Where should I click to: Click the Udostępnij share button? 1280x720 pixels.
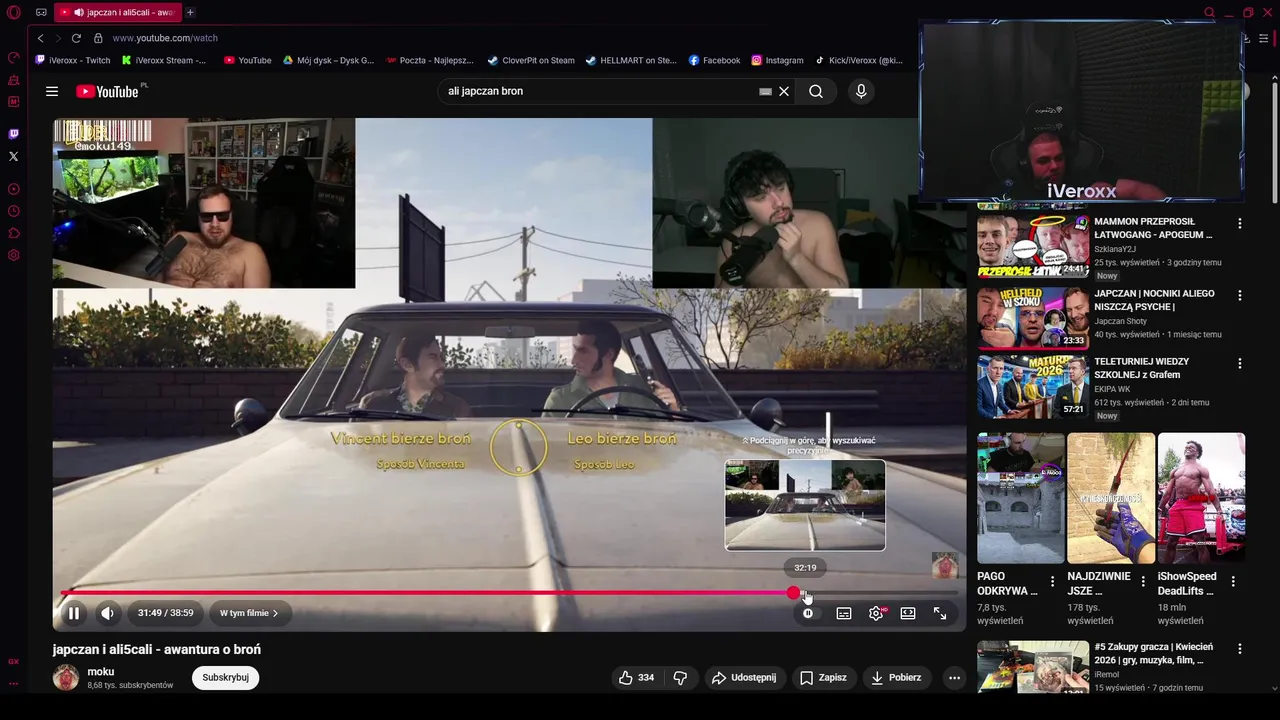pos(743,677)
